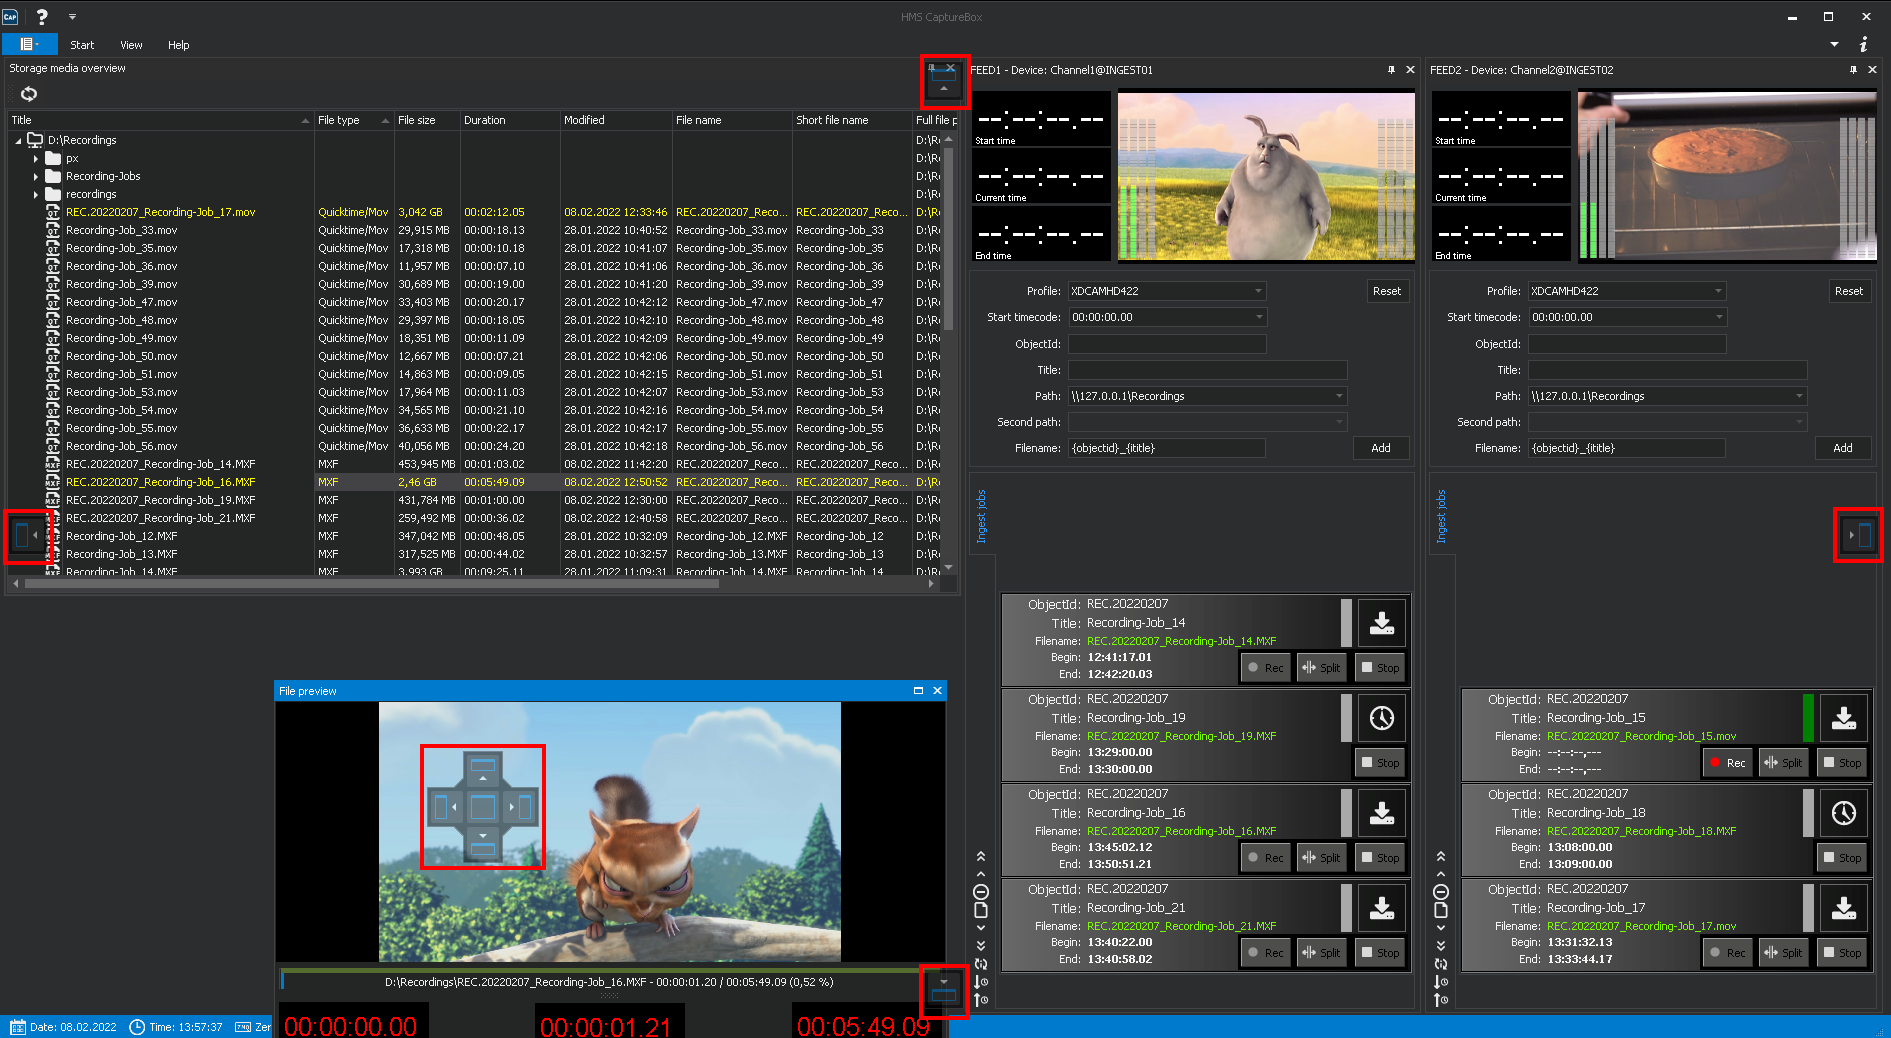The width and height of the screenshot is (1891, 1038).
Task: Click download icon for Recording-Job_14
Action: click(x=1382, y=623)
